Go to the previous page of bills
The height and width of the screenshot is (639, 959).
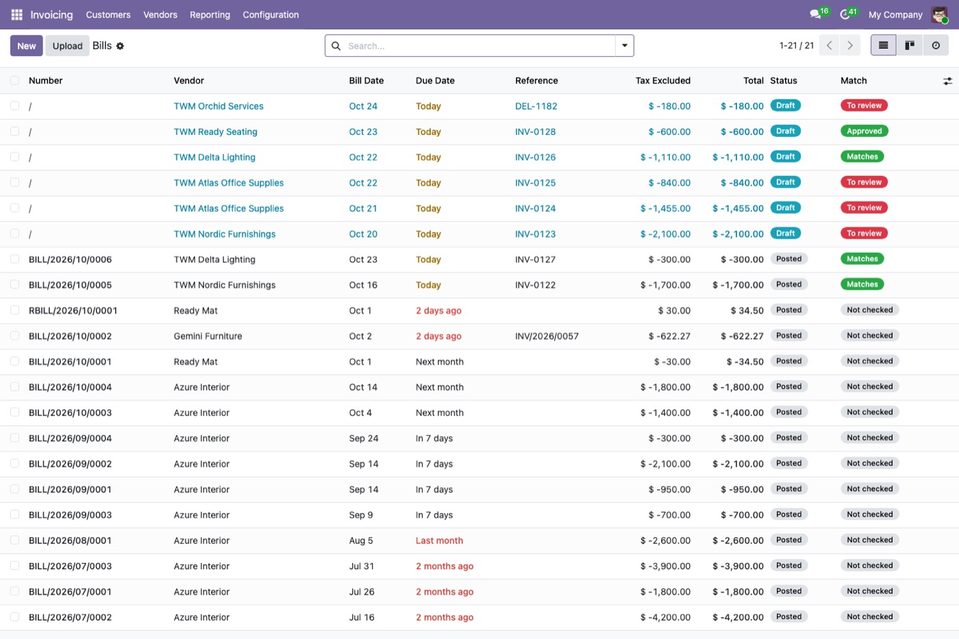829,45
